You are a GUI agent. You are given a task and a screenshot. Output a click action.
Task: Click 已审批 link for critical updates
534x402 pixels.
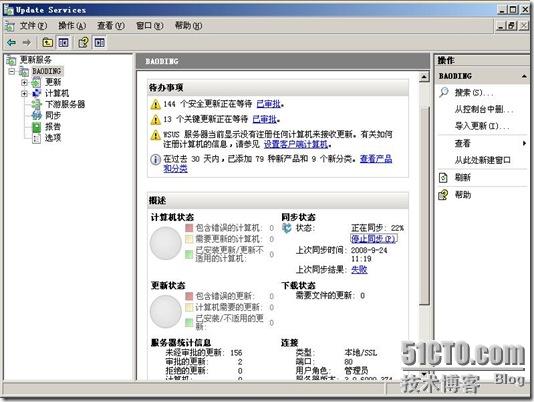[265, 119]
